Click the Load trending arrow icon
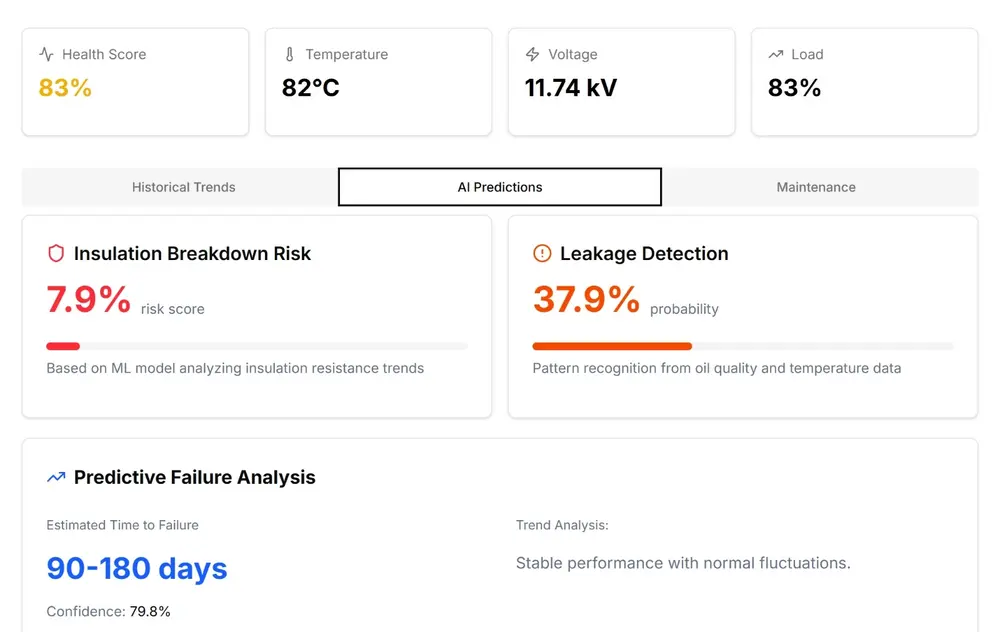The height and width of the screenshot is (632, 1000). pyautogui.click(x=776, y=55)
